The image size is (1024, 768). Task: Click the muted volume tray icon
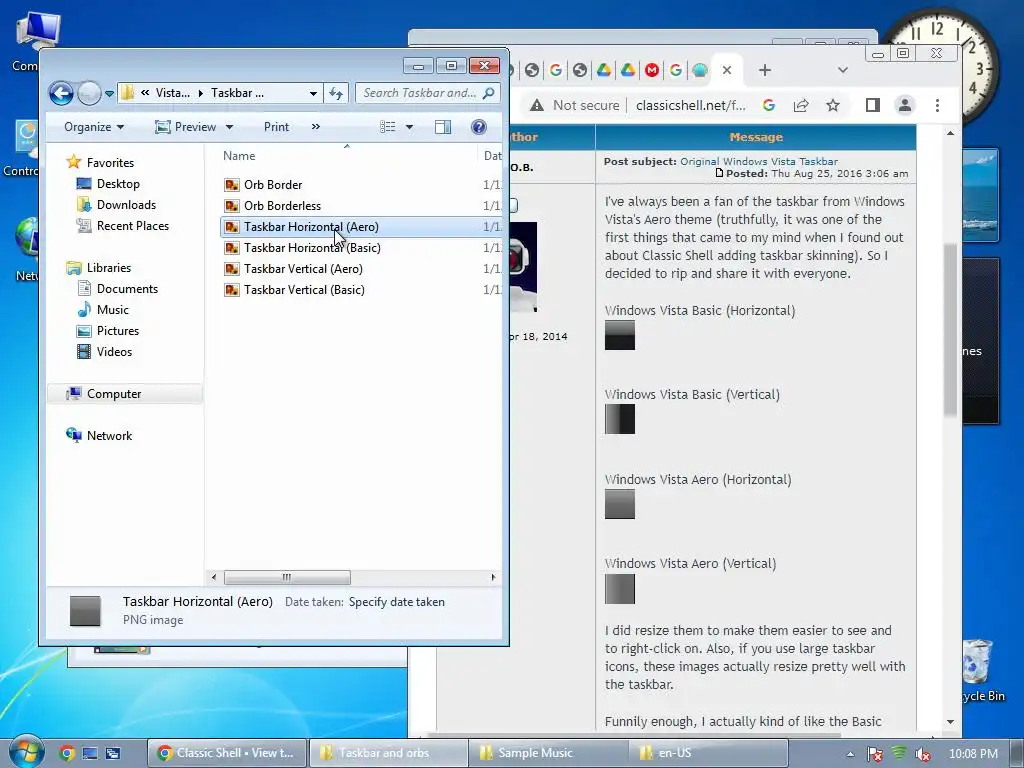point(923,754)
